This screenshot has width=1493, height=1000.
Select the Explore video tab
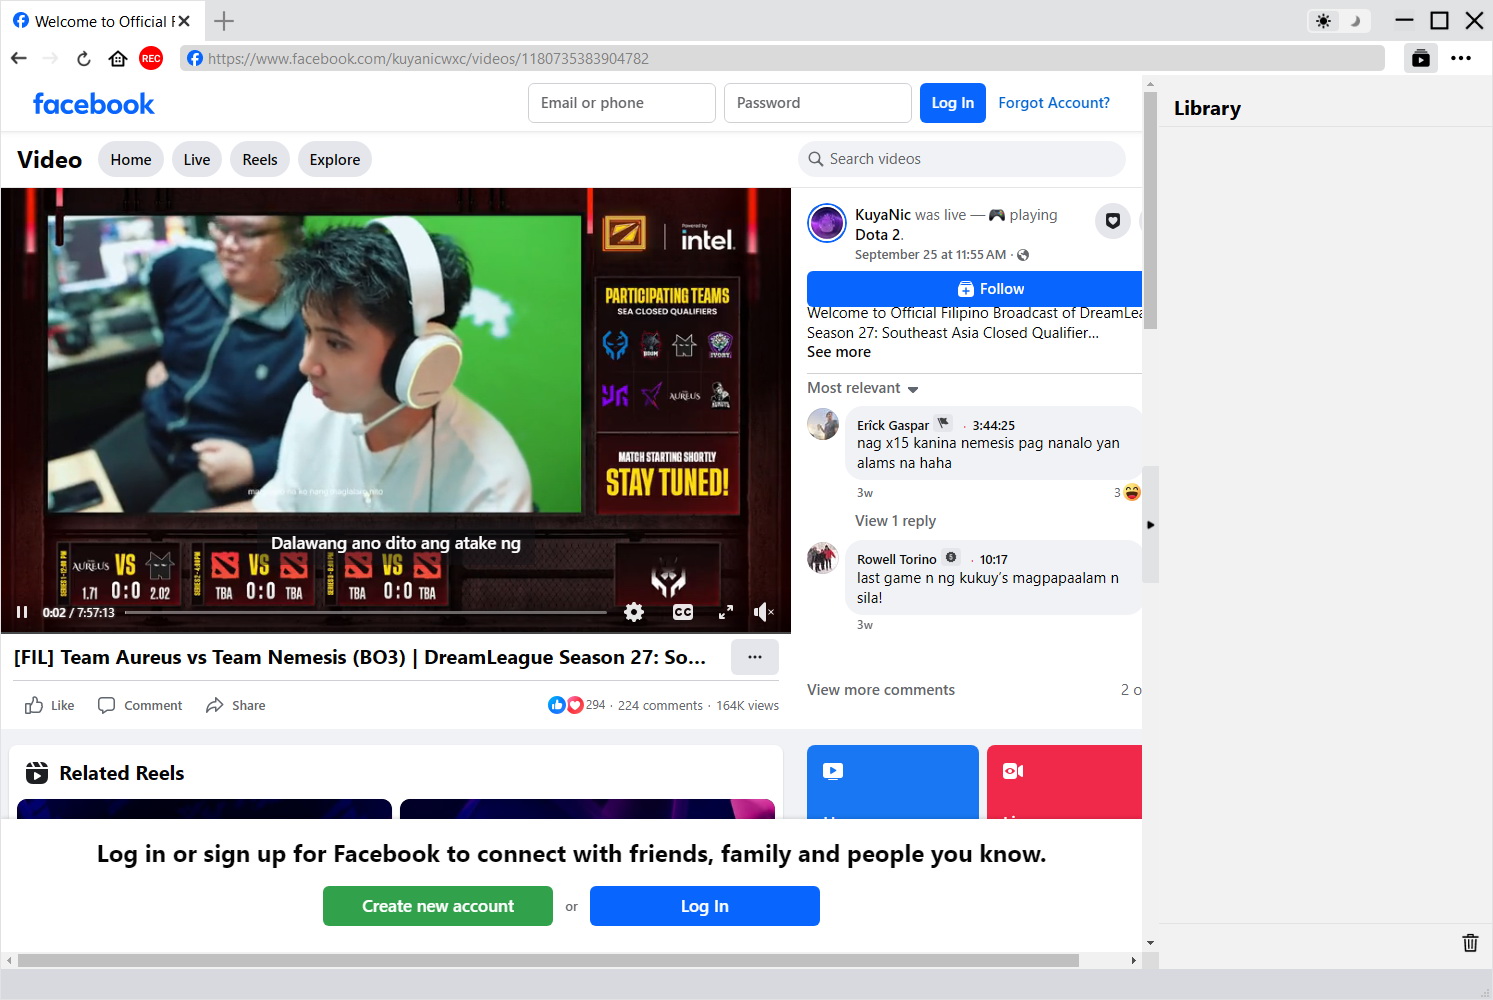click(x=335, y=159)
